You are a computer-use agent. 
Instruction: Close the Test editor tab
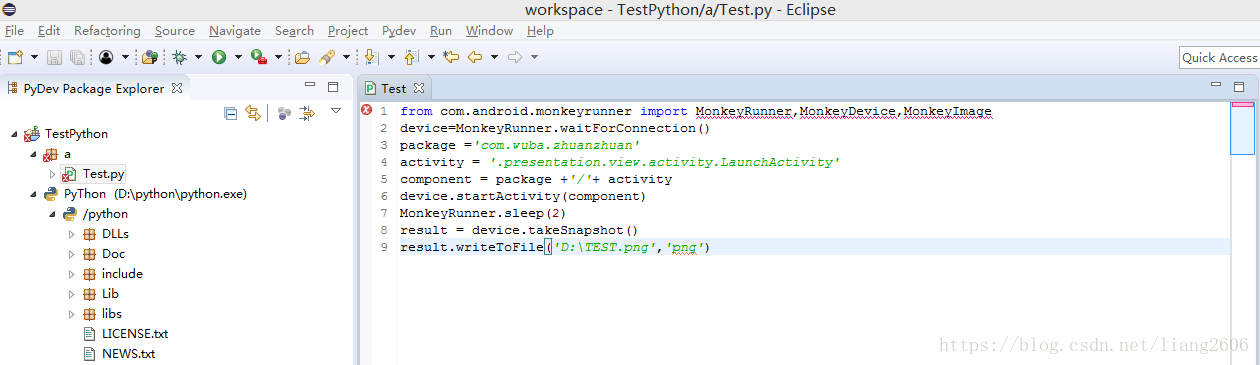(x=420, y=88)
